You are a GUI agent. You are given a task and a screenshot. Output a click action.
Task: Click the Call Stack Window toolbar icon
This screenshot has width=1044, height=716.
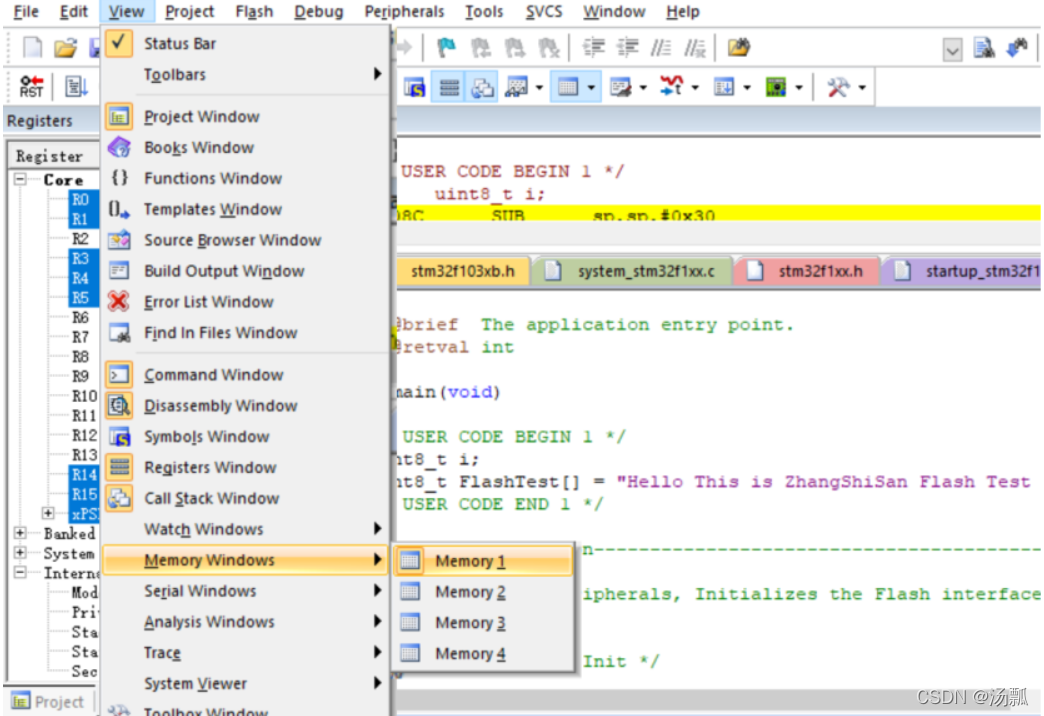pos(482,87)
